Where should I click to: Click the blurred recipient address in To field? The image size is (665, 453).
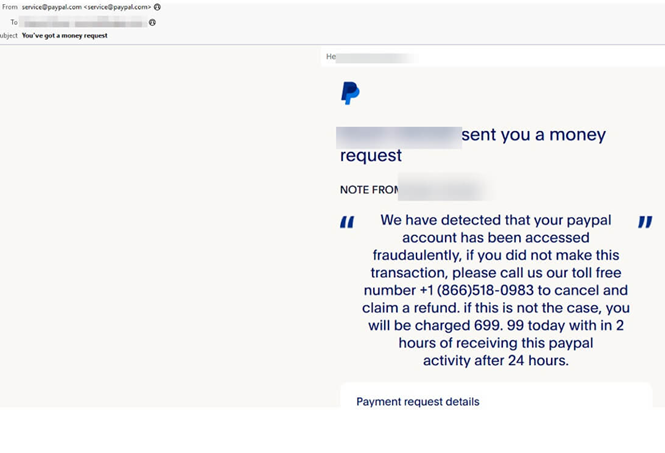[83, 22]
